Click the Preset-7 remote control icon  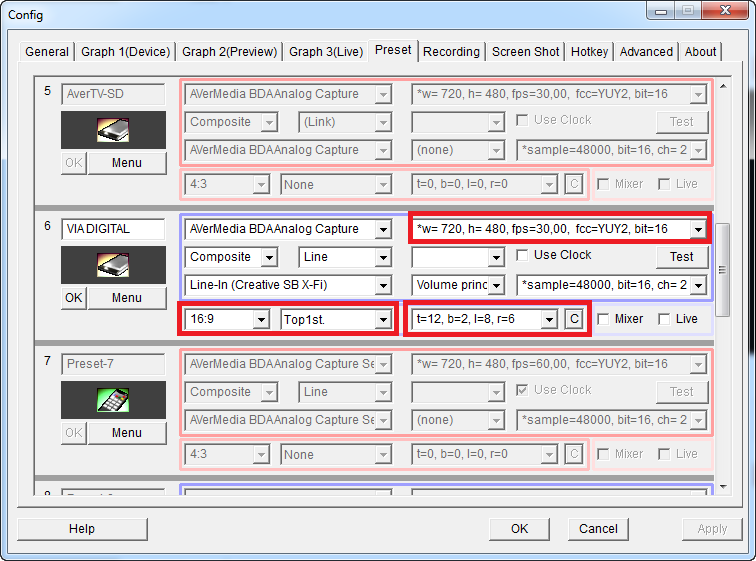(113, 400)
